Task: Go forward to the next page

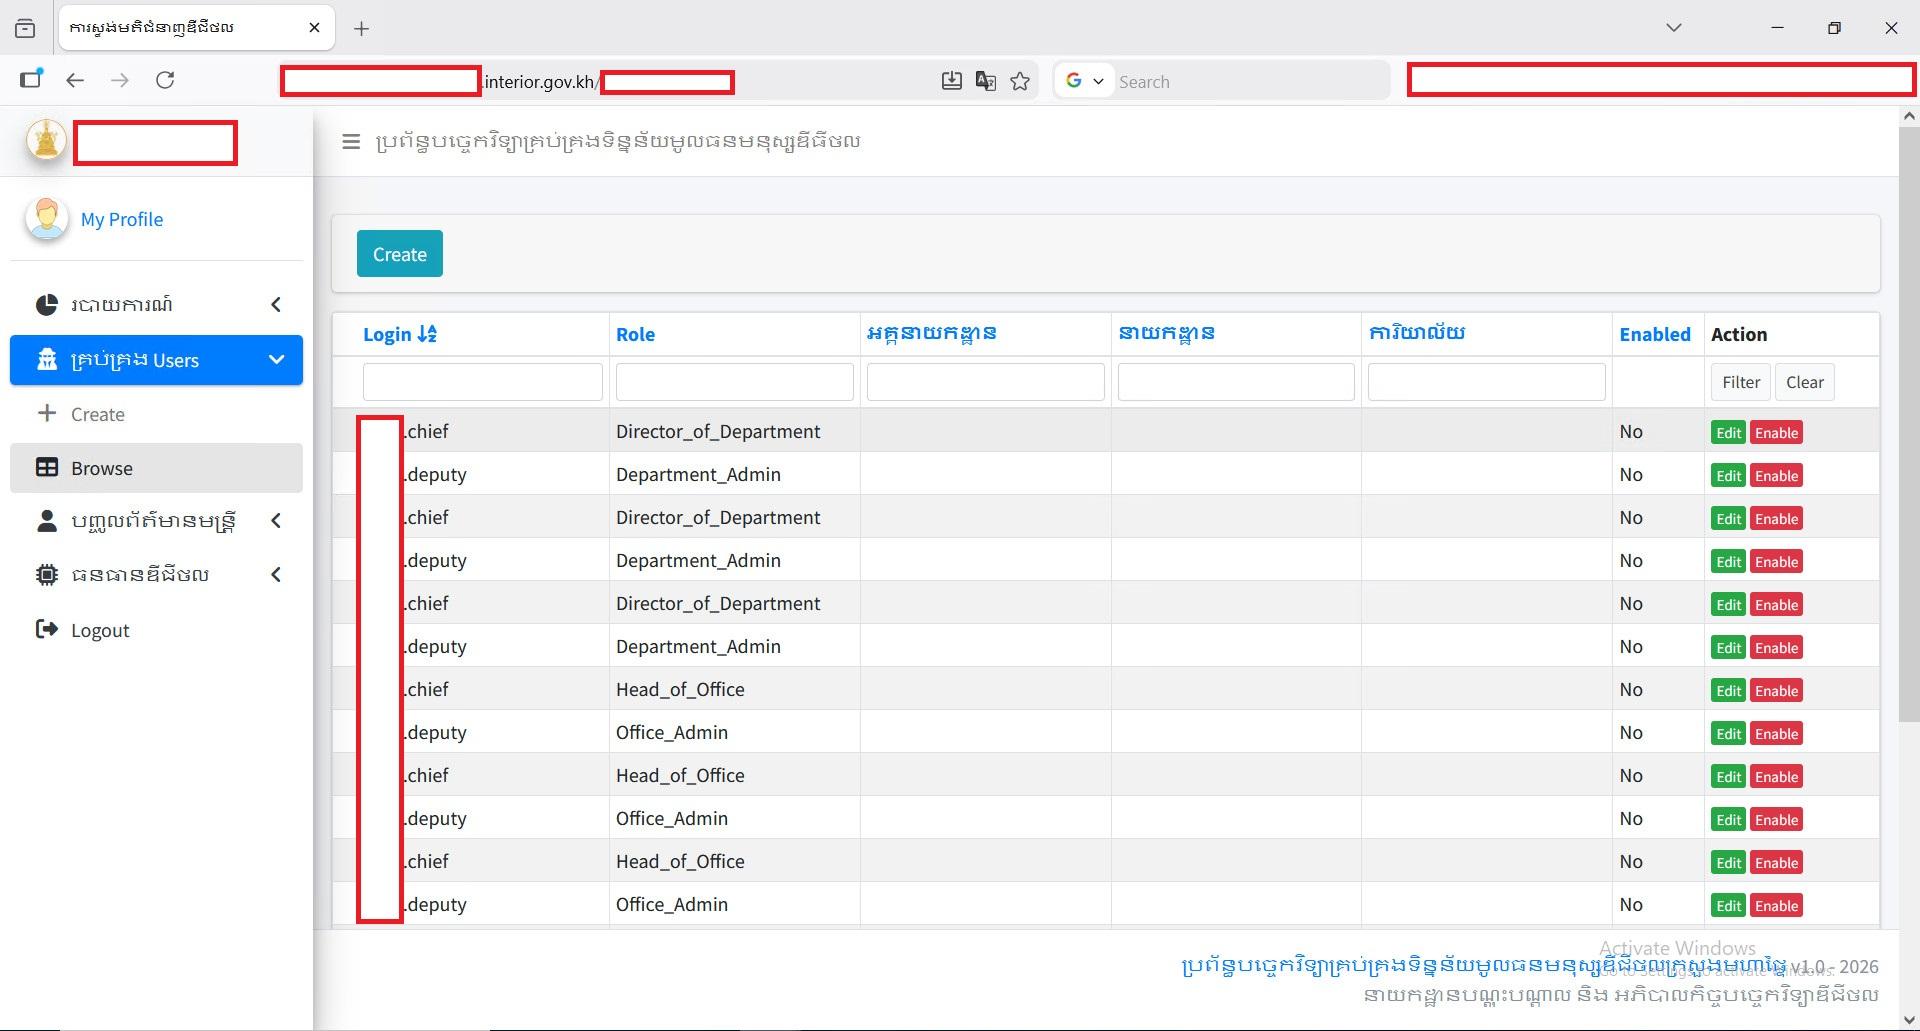Action: [120, 80]
